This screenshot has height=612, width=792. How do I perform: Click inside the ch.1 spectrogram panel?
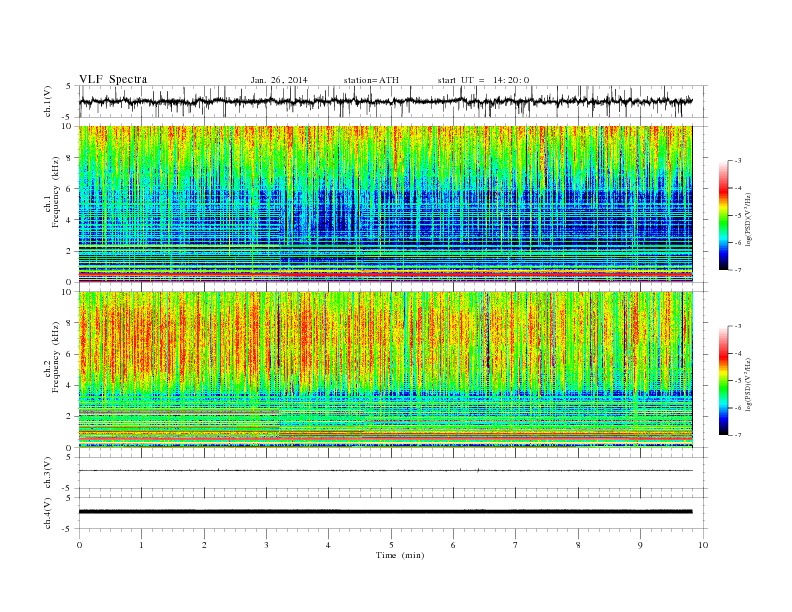[x=386, y=203]
